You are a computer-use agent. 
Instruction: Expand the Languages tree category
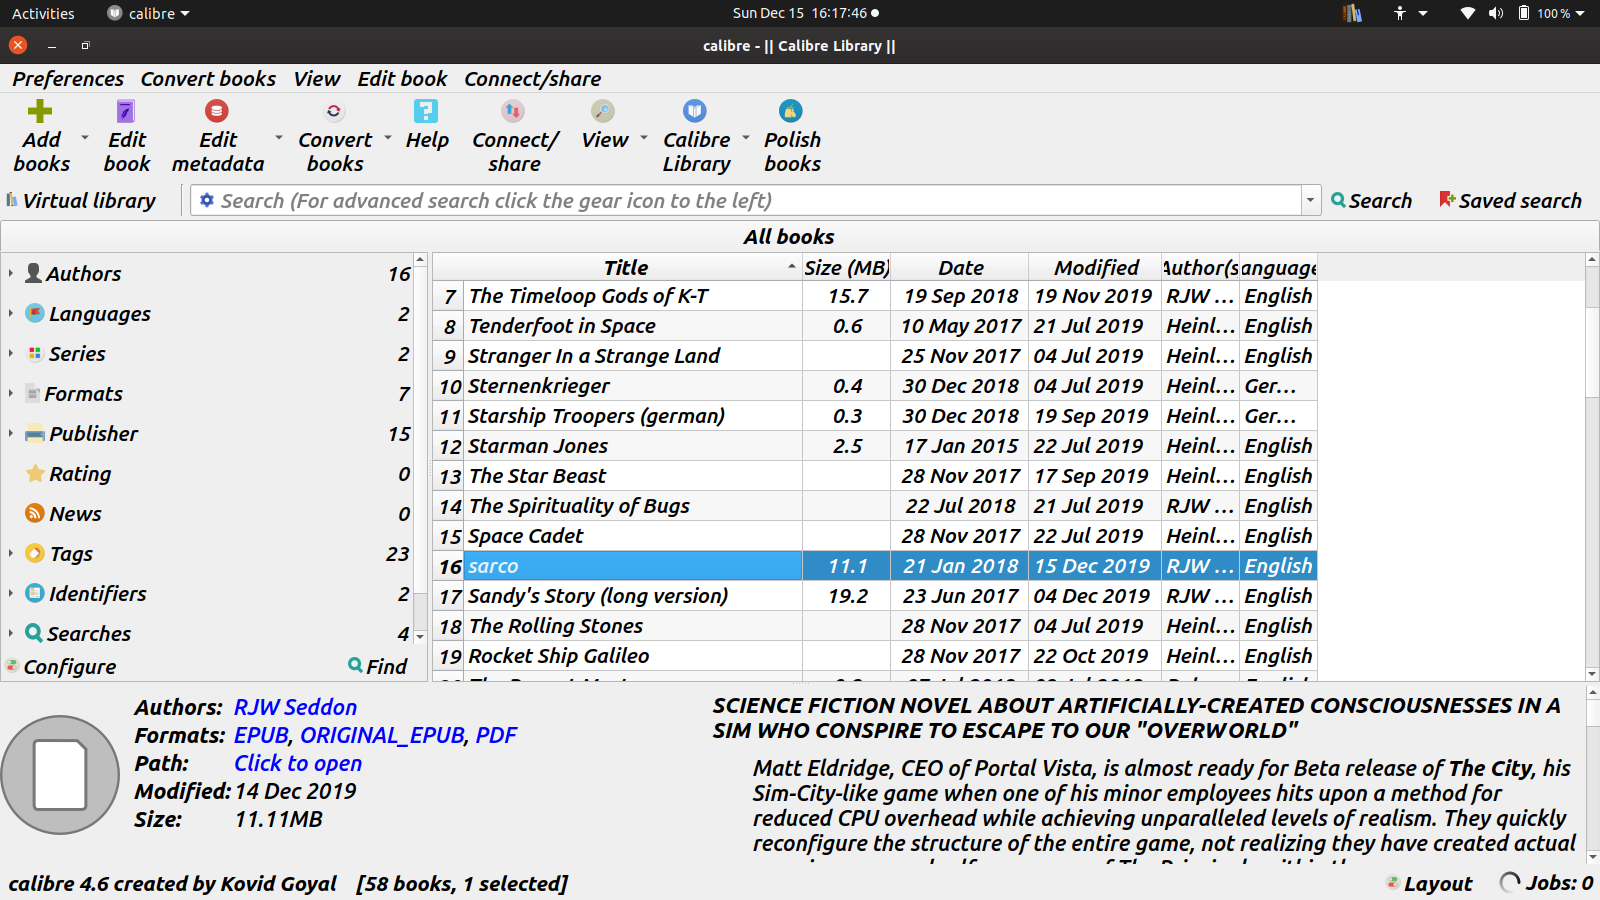click(x=11, y=313)
